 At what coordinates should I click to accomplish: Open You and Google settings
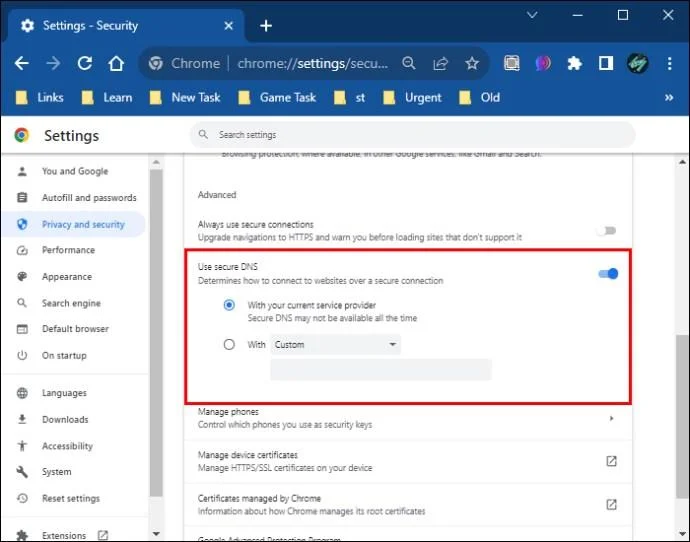pyautogui.click(x=75, y=171)
